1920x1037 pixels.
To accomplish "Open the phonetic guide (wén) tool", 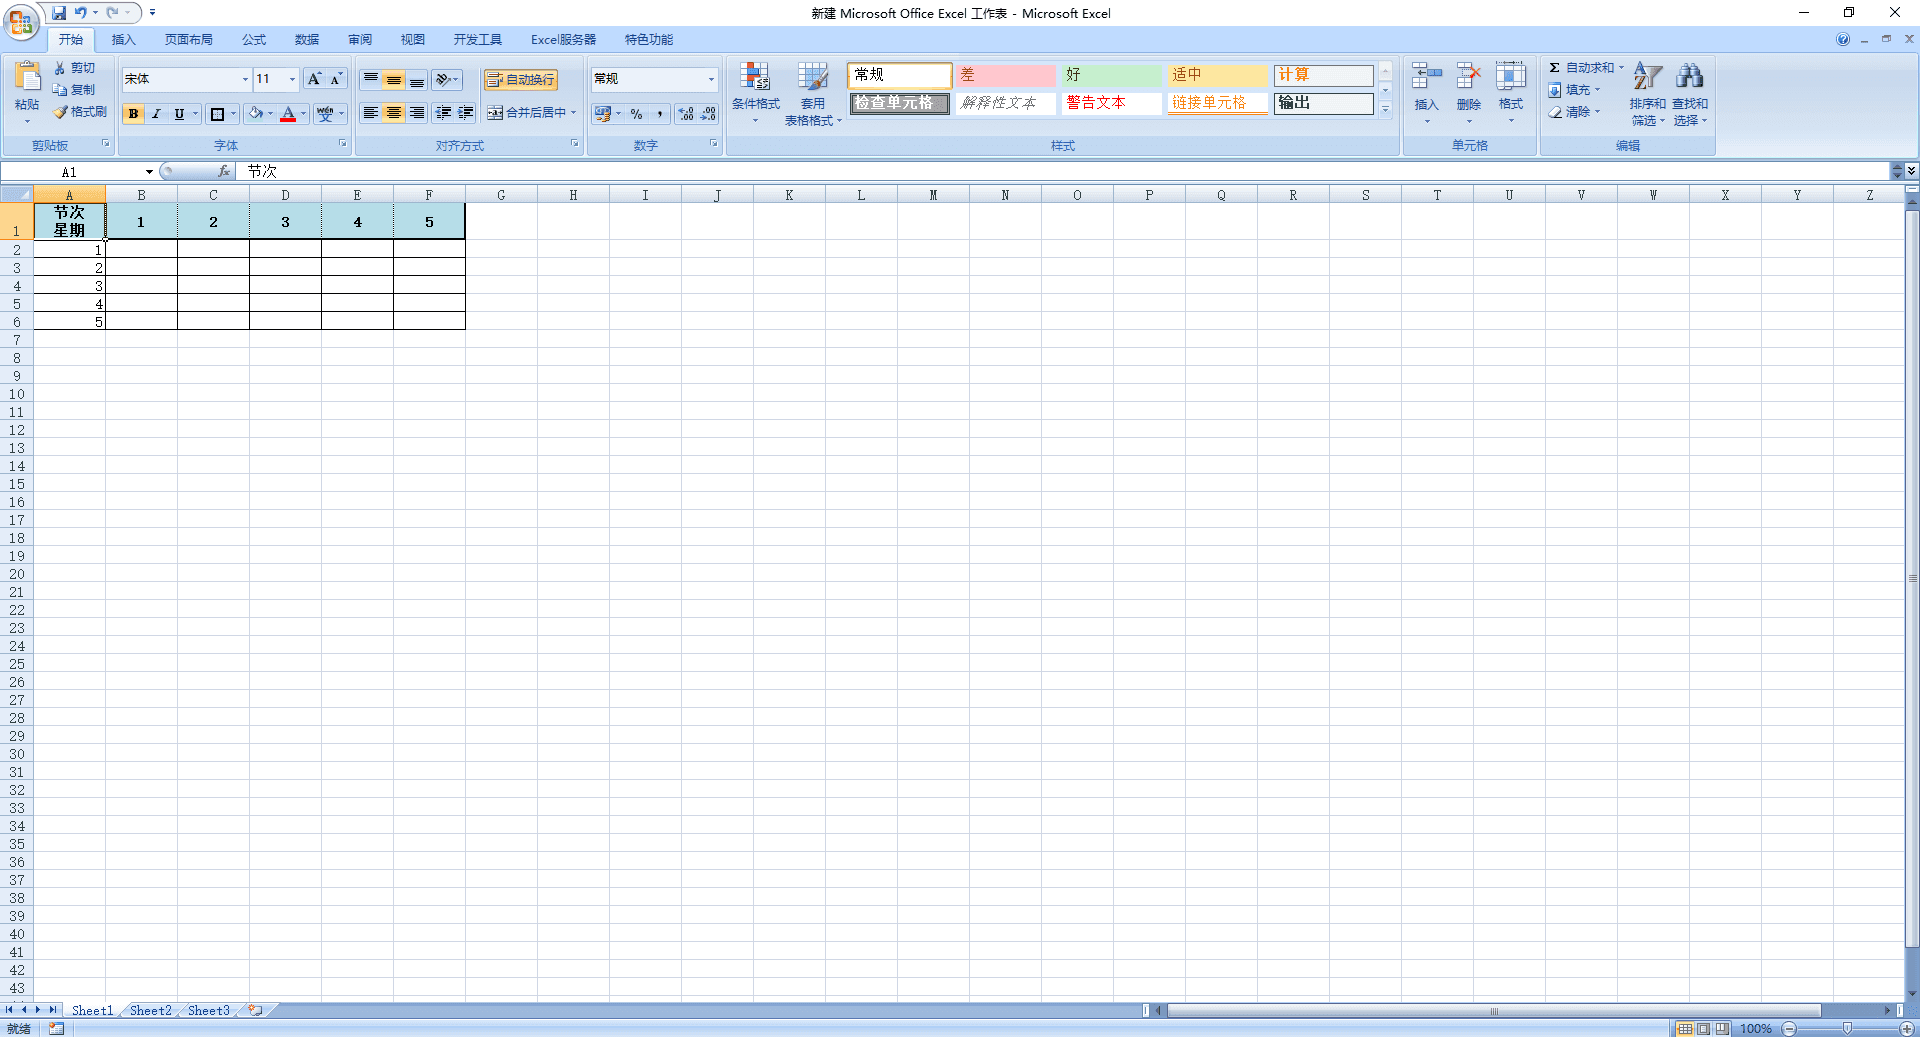I will [325, 114].
